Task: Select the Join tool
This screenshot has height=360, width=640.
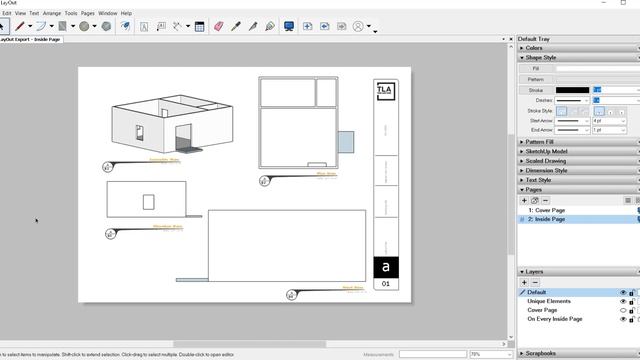Action: click(270, 27)
